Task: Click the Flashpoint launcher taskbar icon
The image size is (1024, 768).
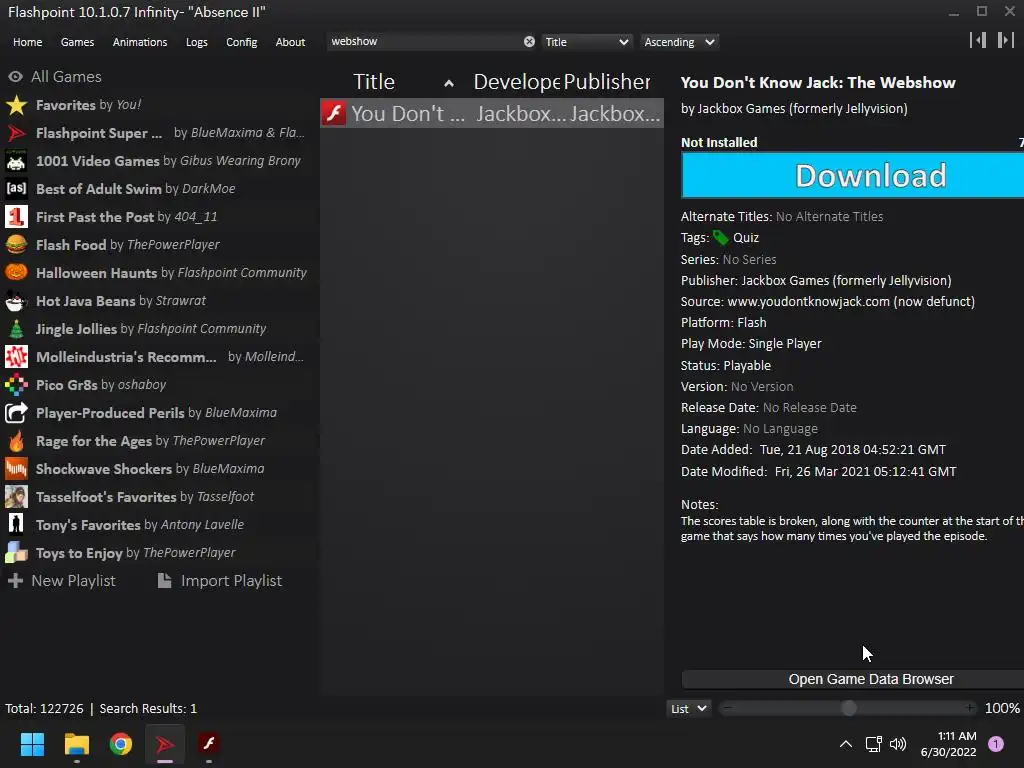Action: click(165, 744)
